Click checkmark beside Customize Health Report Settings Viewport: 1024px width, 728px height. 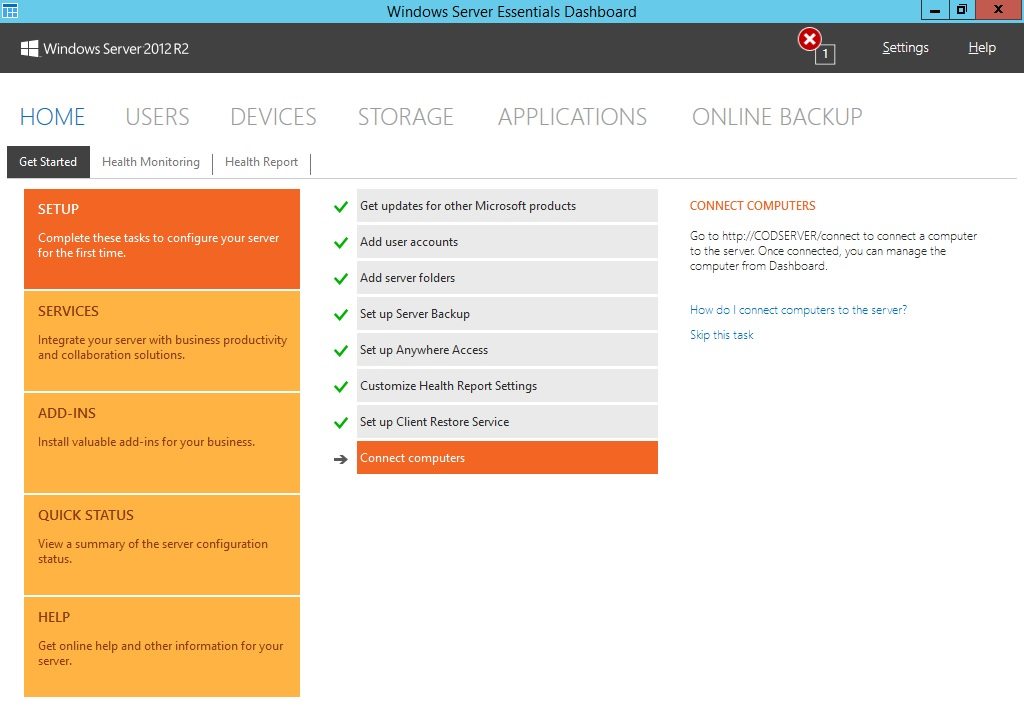coord(341,387)
